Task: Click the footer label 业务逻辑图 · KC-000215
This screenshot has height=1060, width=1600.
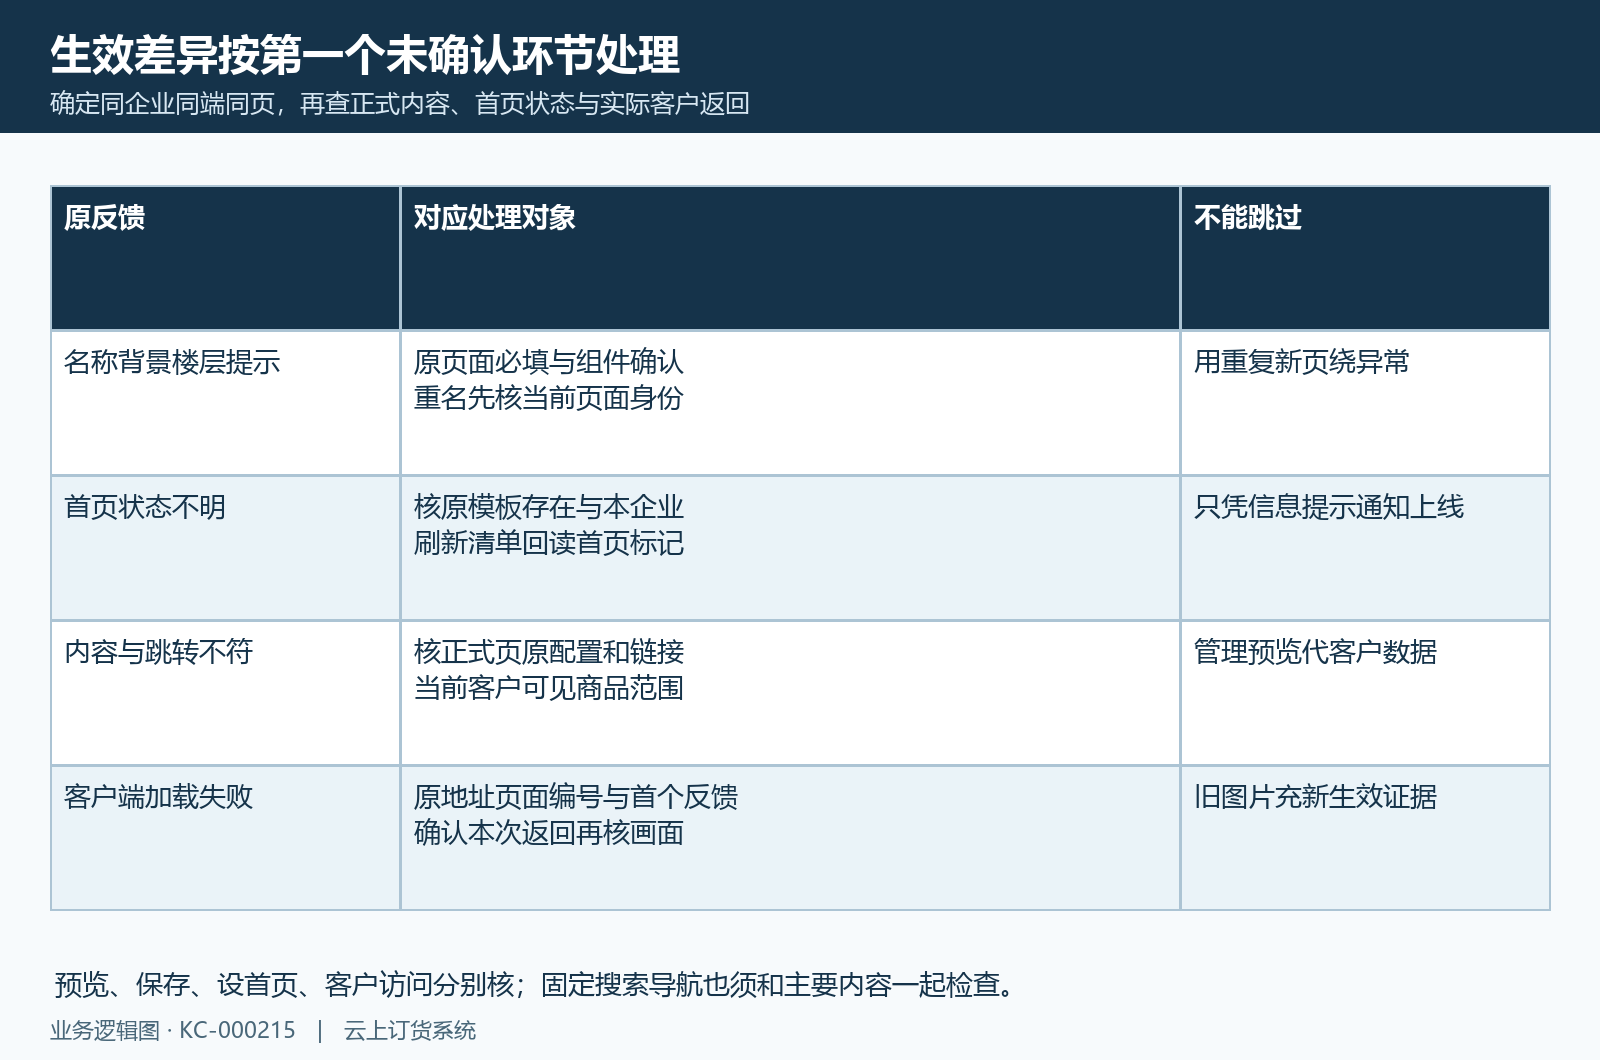Action: pos(173,1031)
